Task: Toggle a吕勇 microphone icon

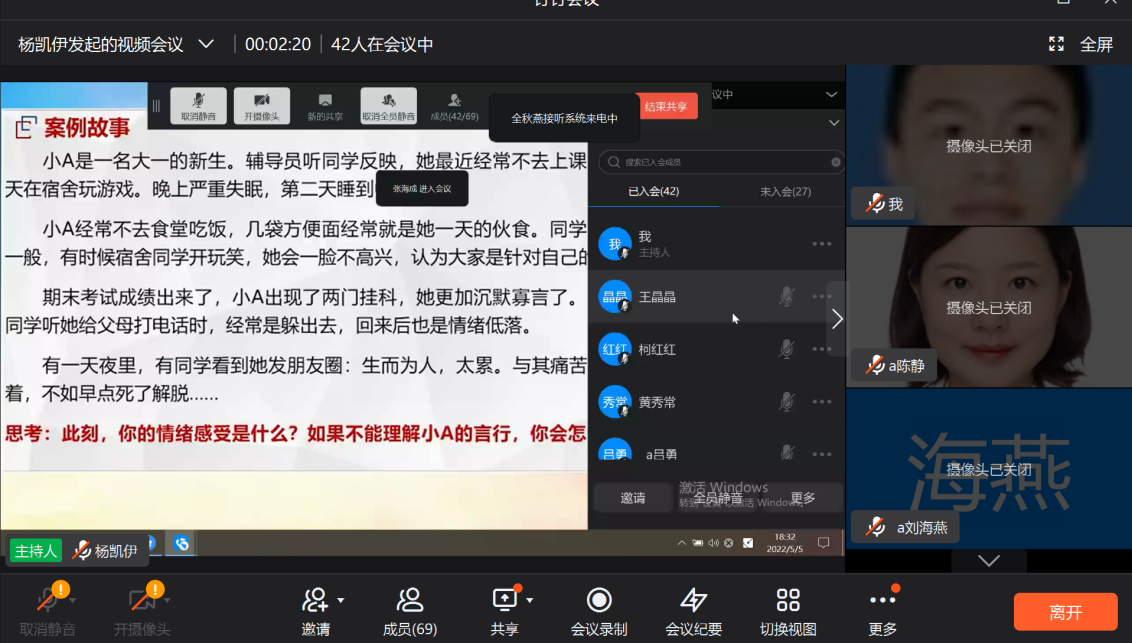Action: click(x=786, y=453)
